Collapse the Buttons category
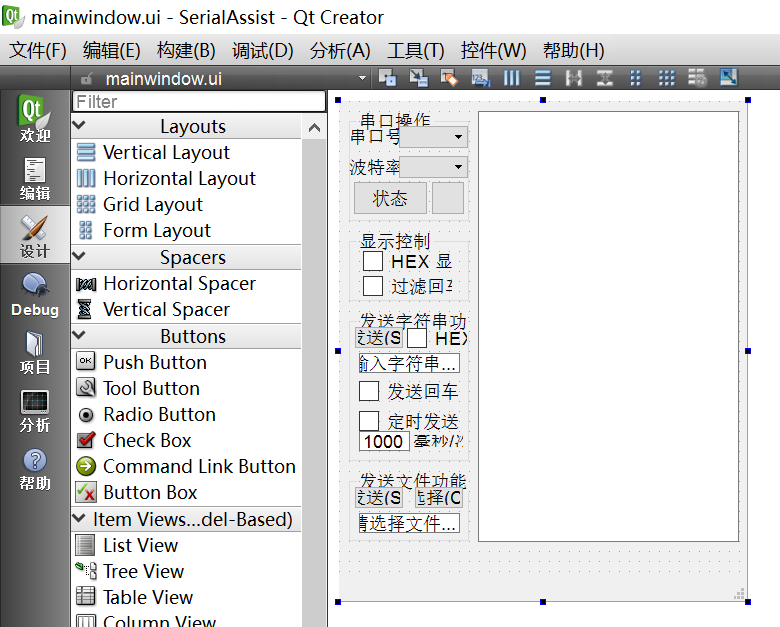The image size is (780, 627). [80, 335]
